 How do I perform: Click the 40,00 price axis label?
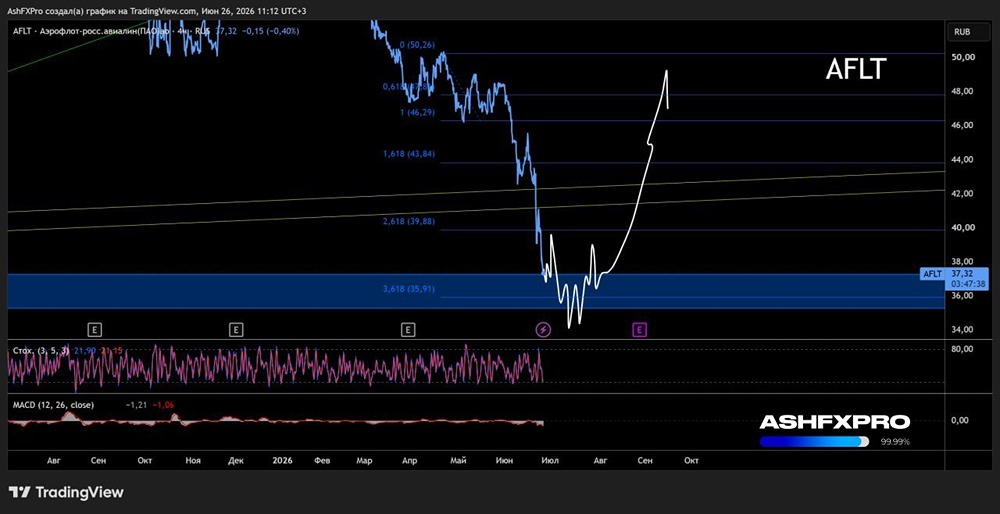962,228
